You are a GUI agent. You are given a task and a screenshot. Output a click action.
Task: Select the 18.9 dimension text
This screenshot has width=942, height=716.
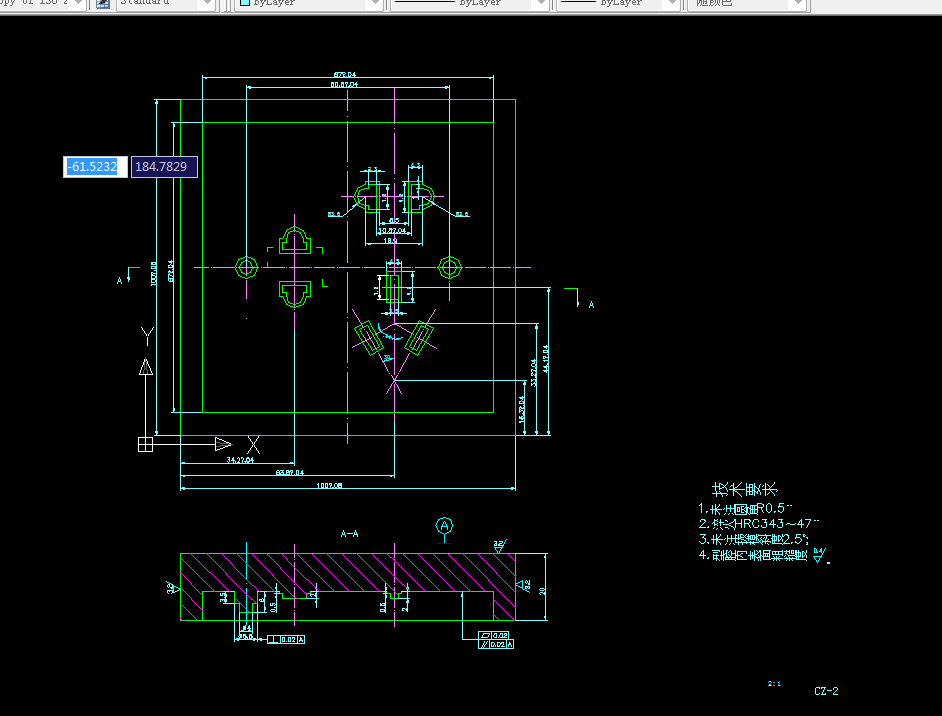(390, 240)
